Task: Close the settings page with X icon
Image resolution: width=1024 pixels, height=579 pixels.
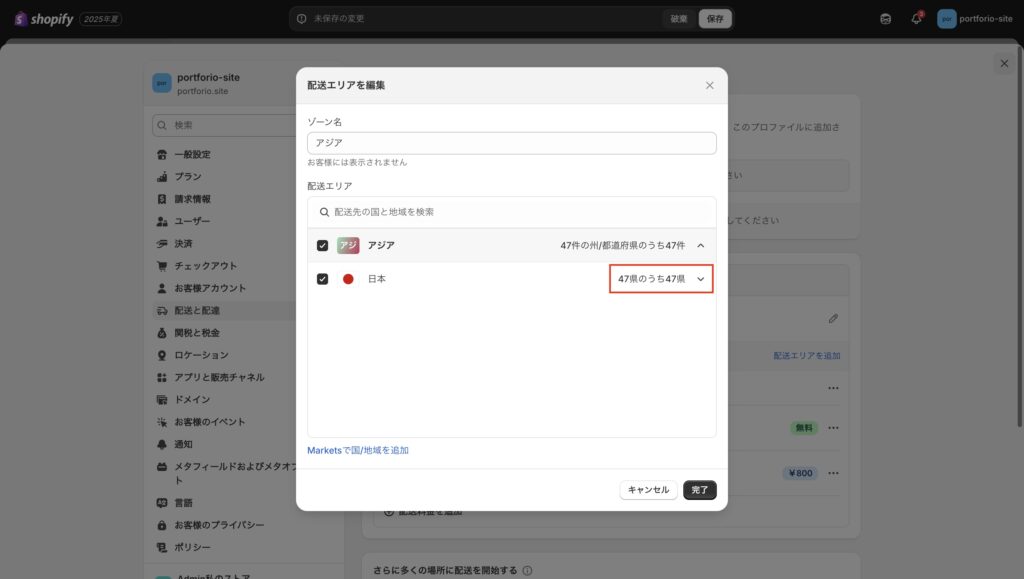Action: pyautogui.click(x=1003, y=64)
